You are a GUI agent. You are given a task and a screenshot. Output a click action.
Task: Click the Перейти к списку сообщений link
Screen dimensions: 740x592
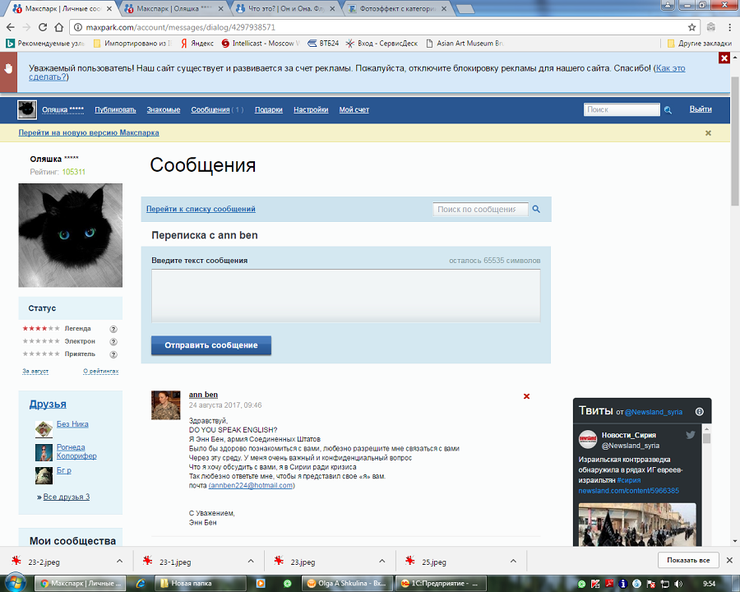201,209
